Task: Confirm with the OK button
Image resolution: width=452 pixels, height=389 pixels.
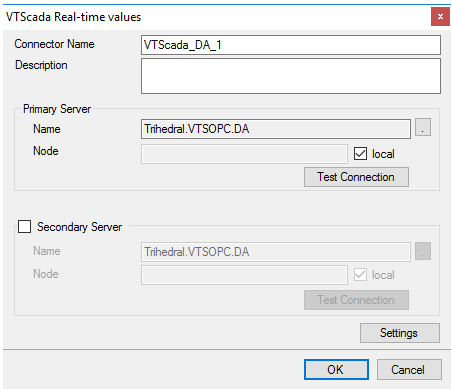Action: (336, 369)
